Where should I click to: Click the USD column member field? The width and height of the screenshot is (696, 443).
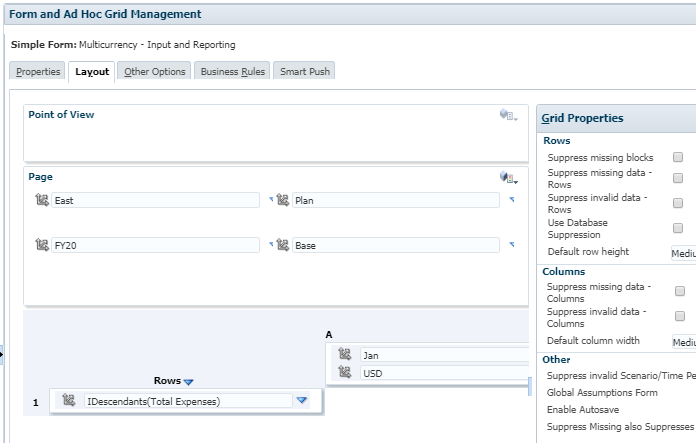[x=445, y=373]
